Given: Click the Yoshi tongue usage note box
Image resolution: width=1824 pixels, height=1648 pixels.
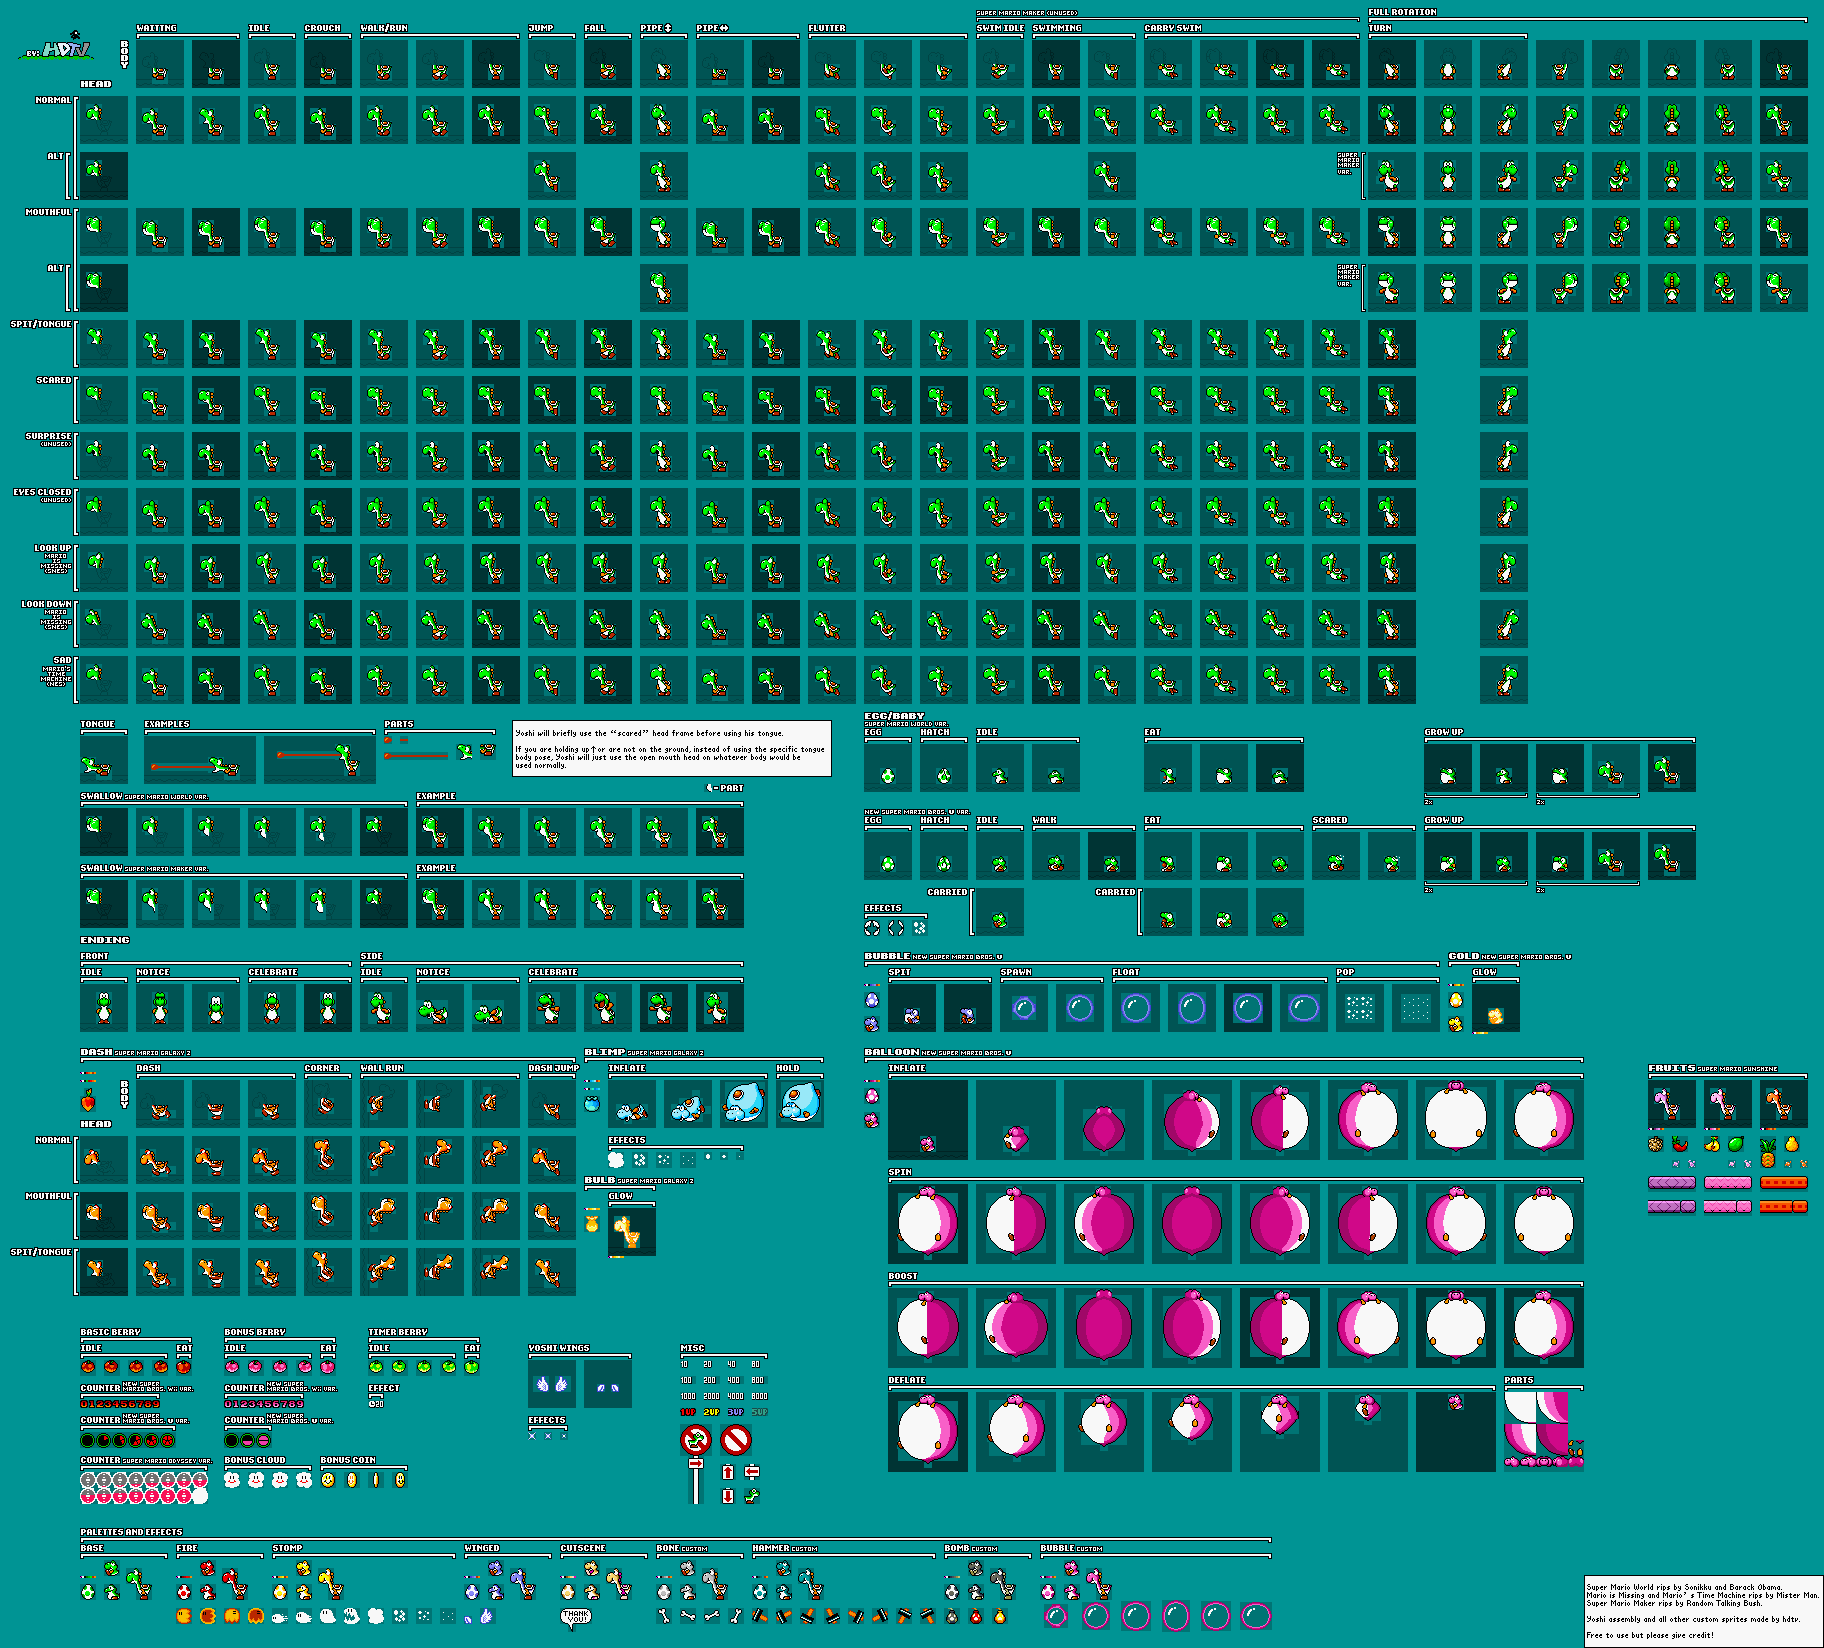Looking at the screenshot, I should click(x=671, y=748).
